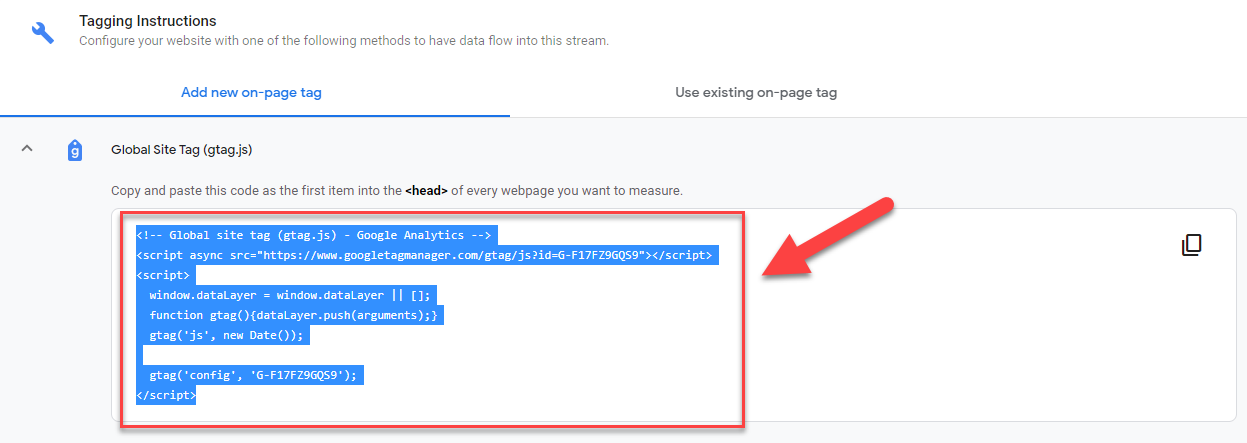1247x443 pixels.
Task: Click the Tagging Instructions heading
Action: 147,20
